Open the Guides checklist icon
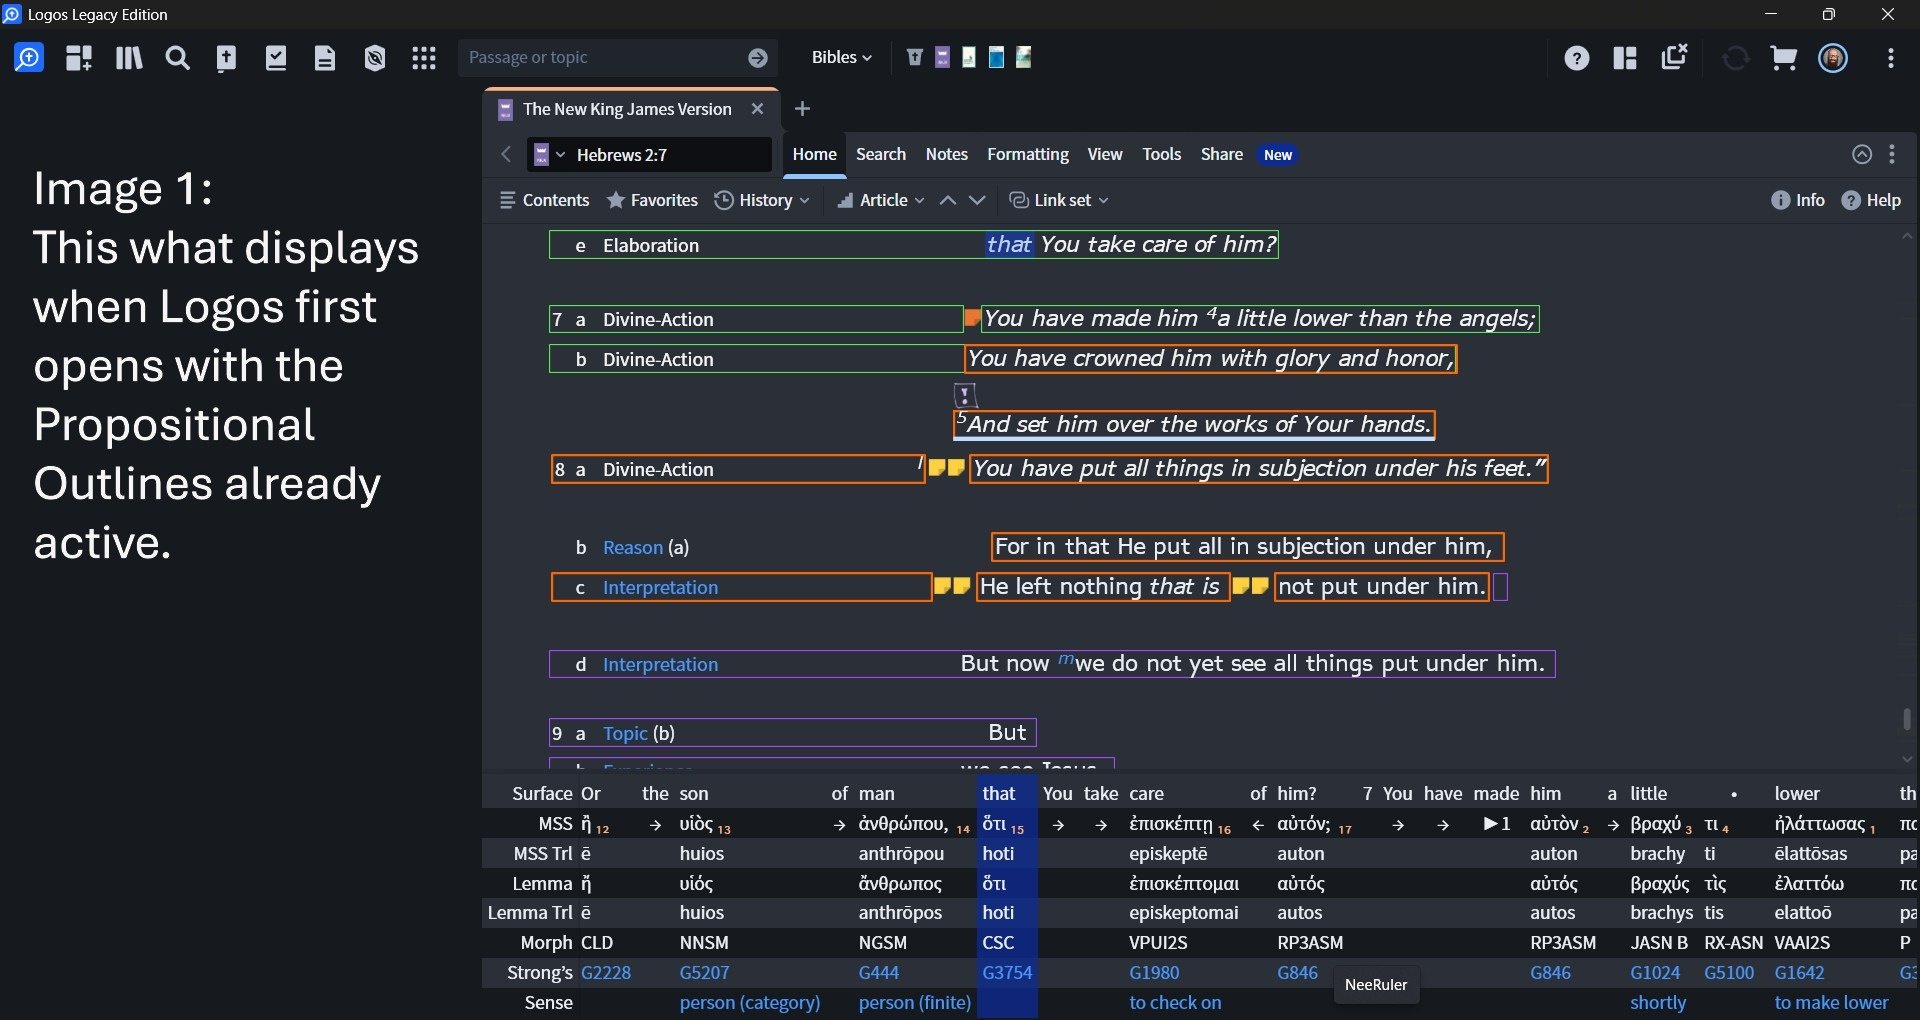This screenshot has height=1020, width=1920. point(276,58)
